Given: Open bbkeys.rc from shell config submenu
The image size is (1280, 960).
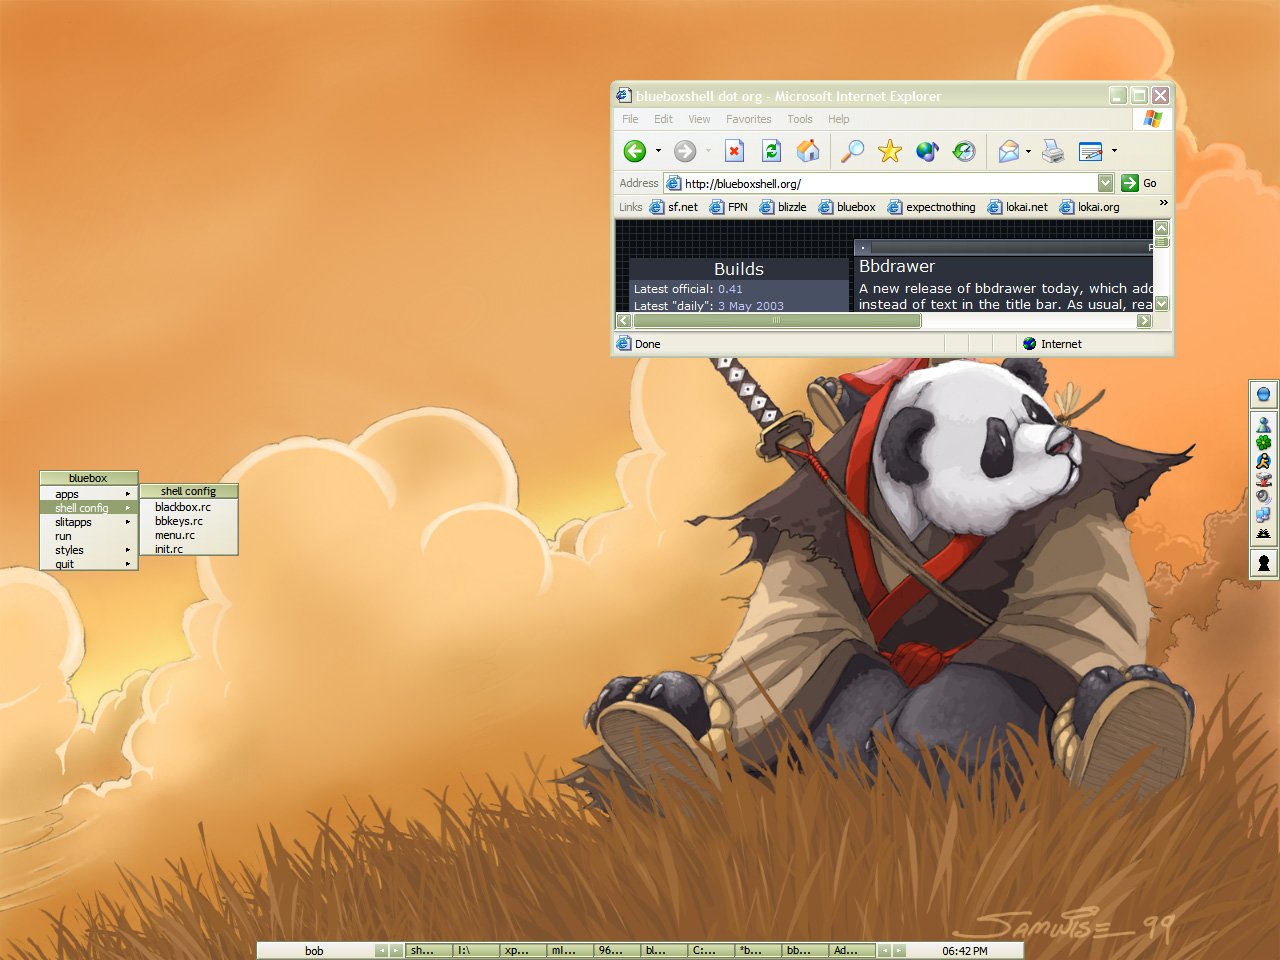Looking at the screenshot, I should [188, 521].
